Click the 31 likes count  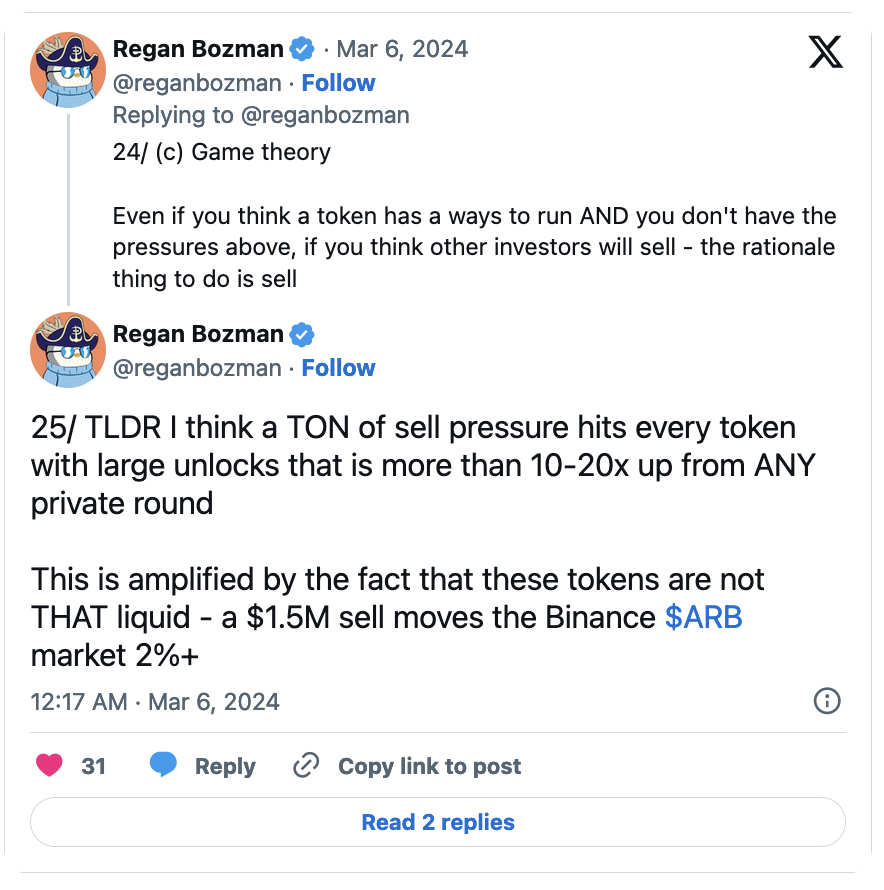94,766
